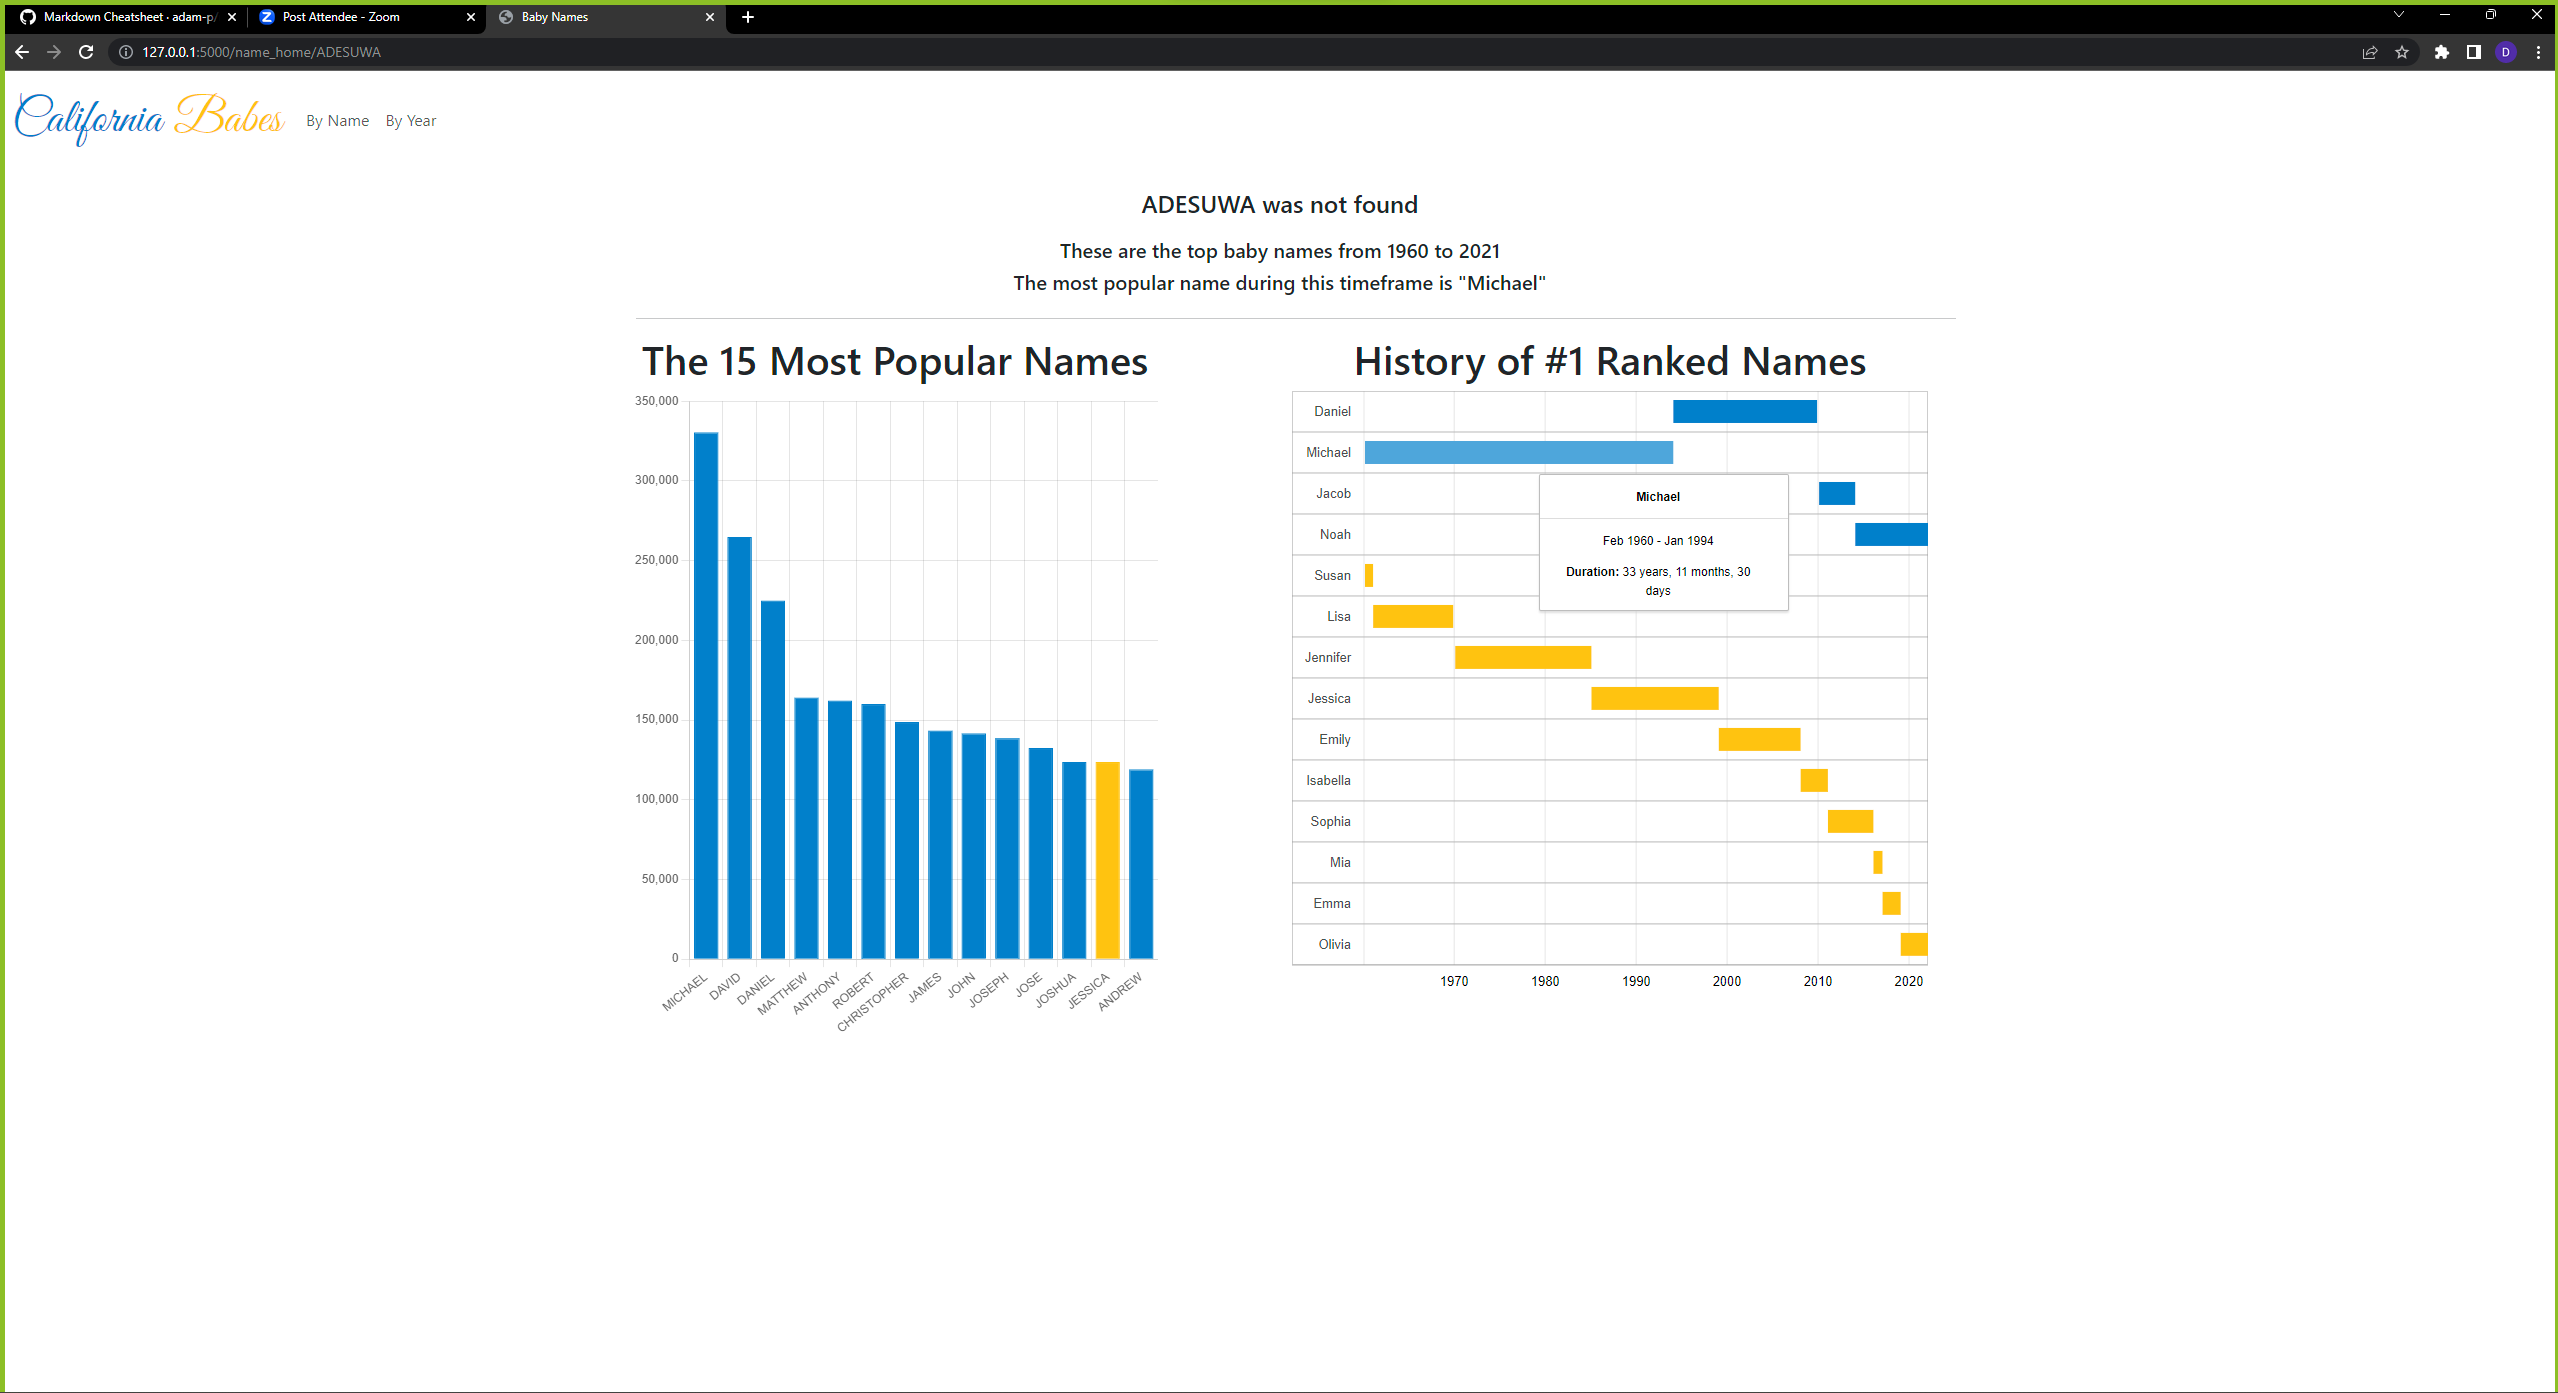Click the DANIEL bar in the bar chart
2558x1393 pixels.
pos(773,779)
